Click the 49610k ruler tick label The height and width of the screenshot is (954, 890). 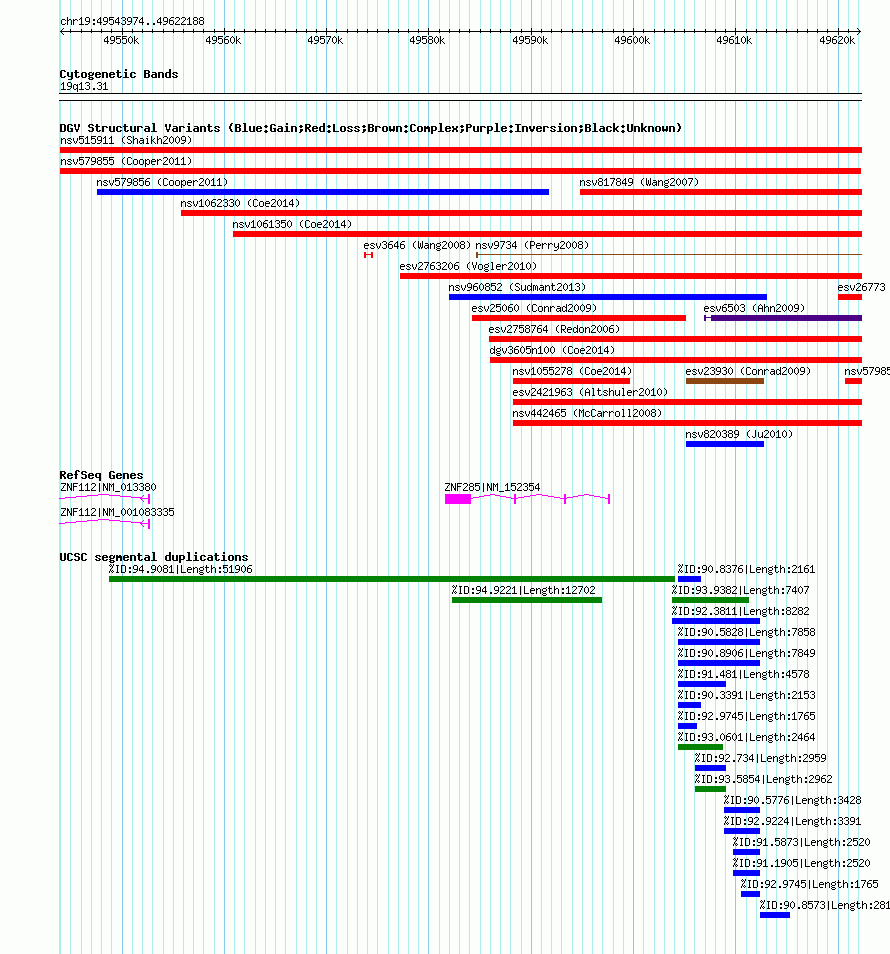[x=734, y=40]
